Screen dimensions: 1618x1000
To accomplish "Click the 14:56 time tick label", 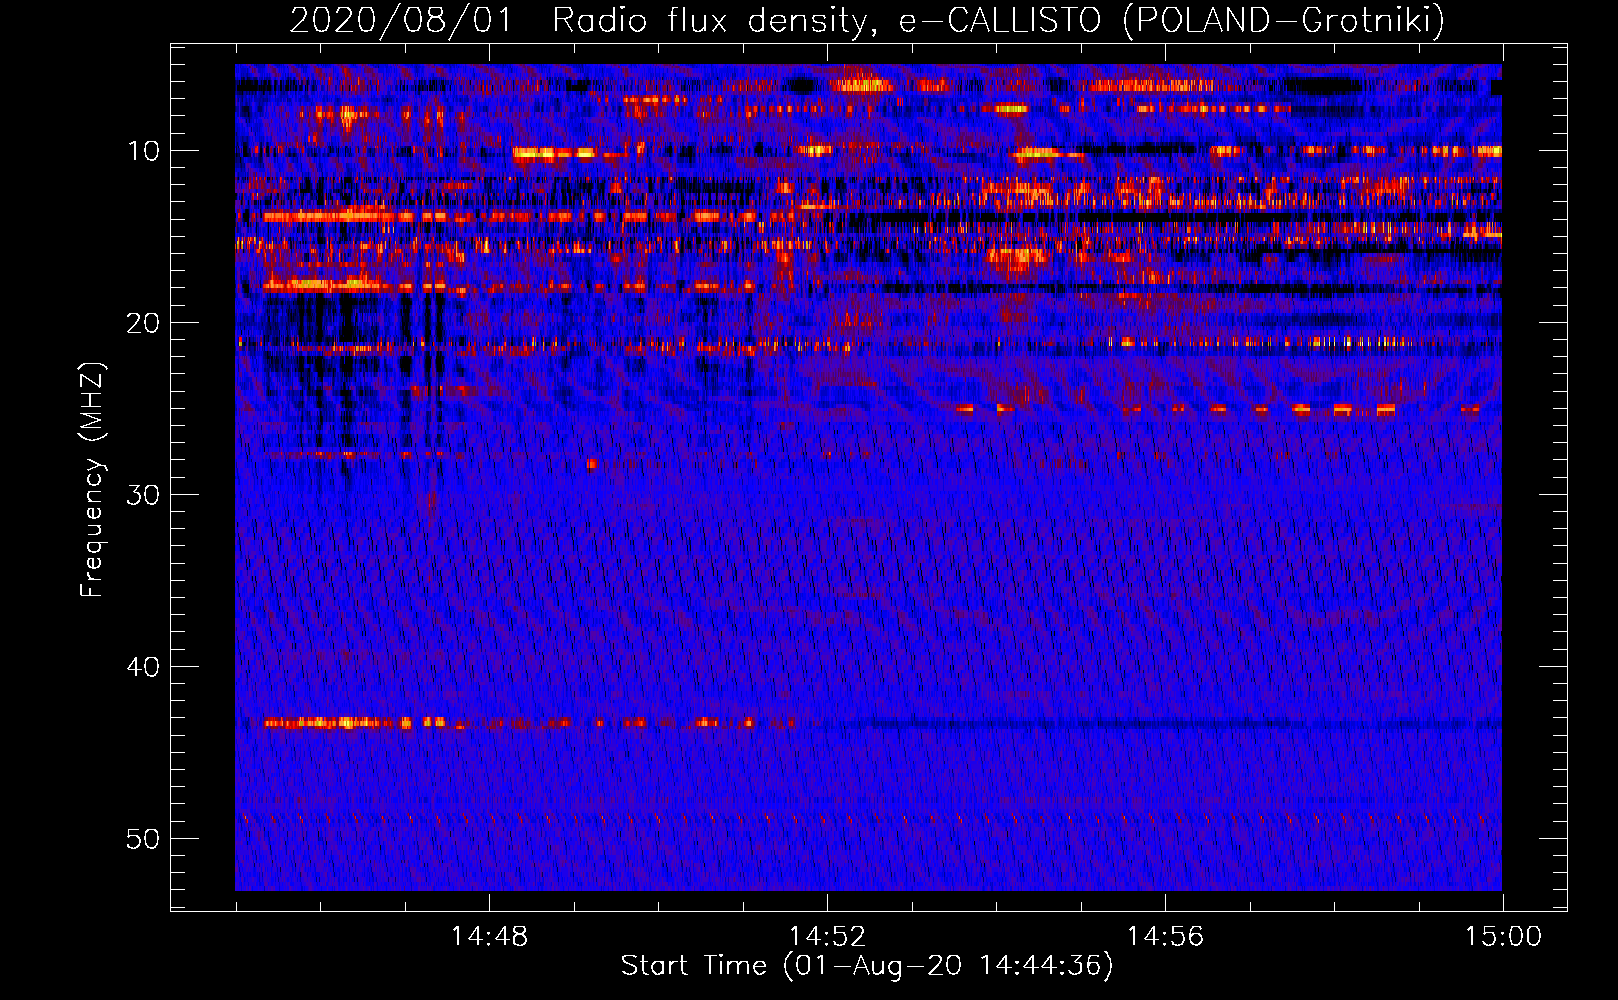I will 1165,937.
